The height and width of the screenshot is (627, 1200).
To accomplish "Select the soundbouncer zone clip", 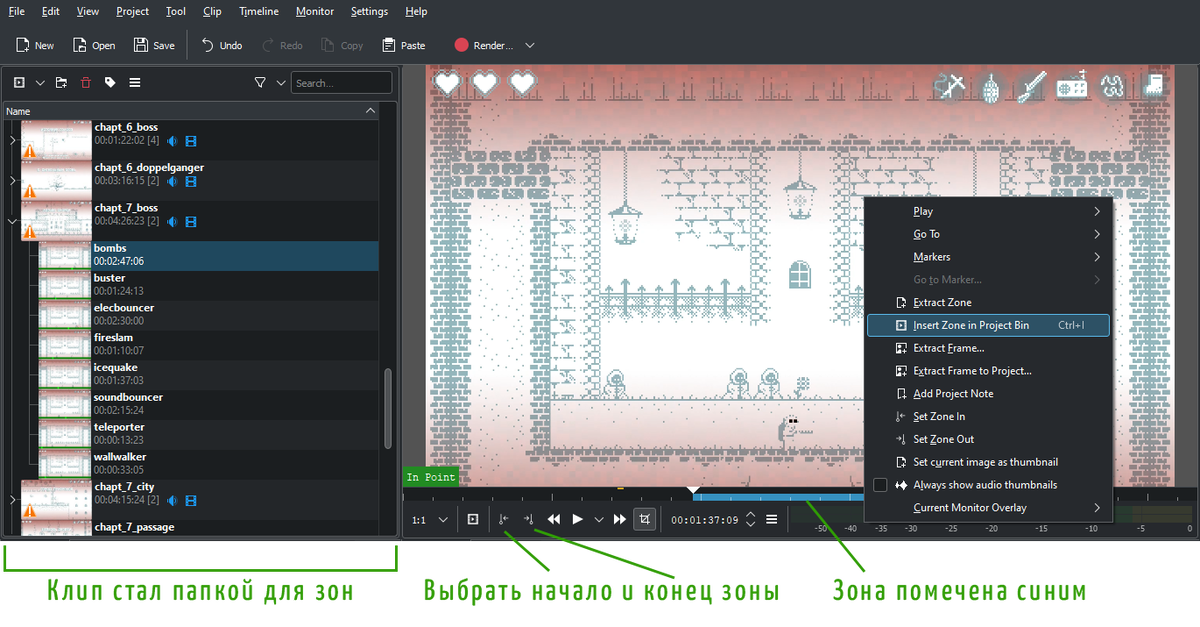I will tap(208, 405).
